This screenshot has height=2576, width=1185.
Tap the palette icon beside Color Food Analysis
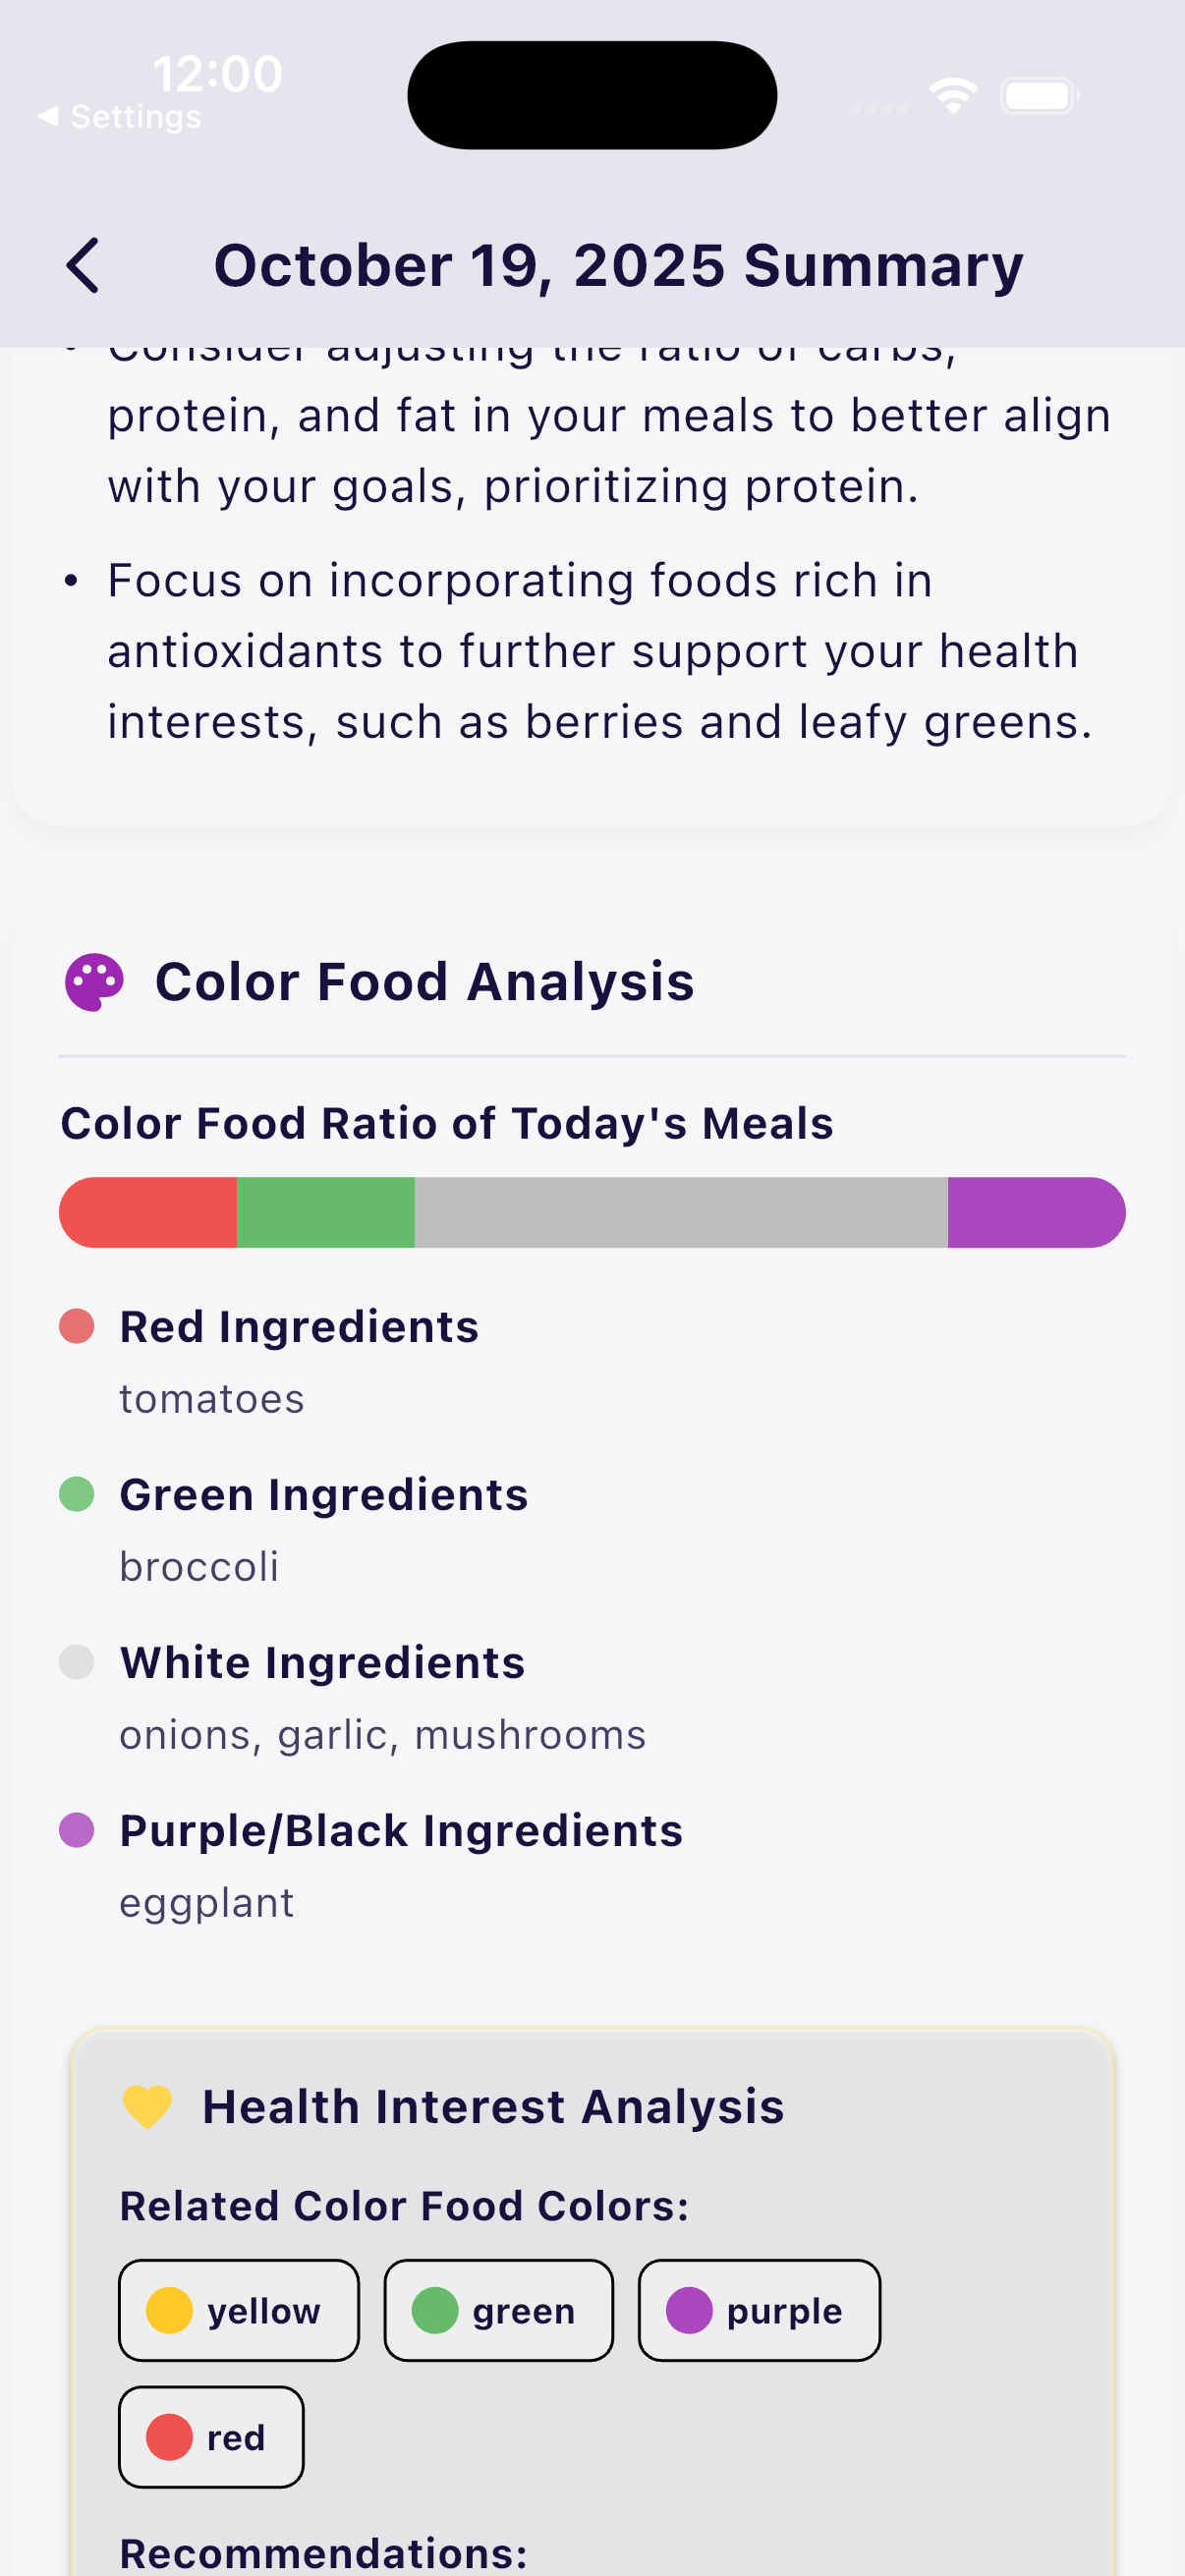click(x=94, y=982)
